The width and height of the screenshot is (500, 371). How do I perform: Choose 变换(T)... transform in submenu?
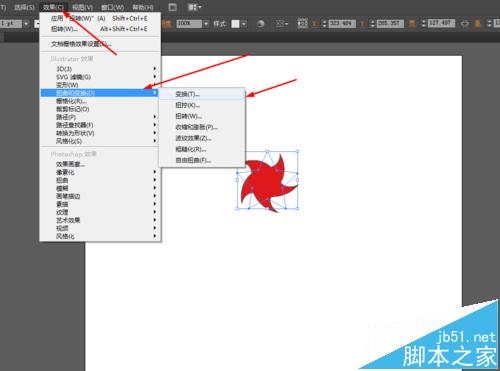pyautogui.click(x=202, y=94)
